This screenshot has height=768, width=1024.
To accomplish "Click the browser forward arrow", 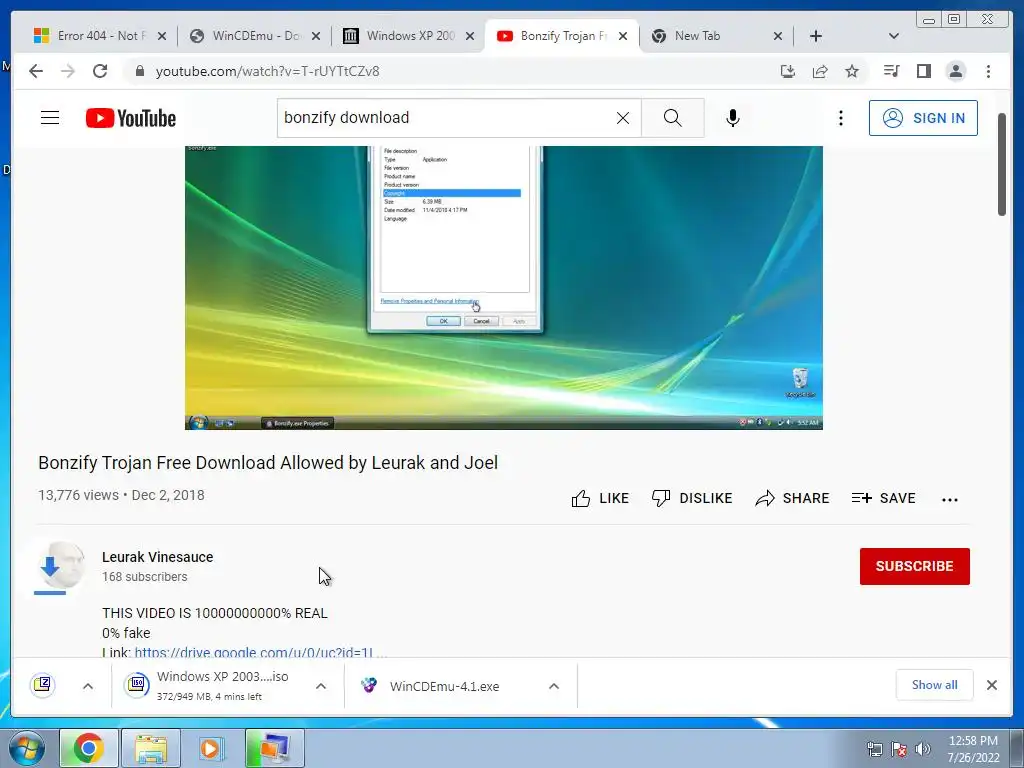I will (68, 71).
